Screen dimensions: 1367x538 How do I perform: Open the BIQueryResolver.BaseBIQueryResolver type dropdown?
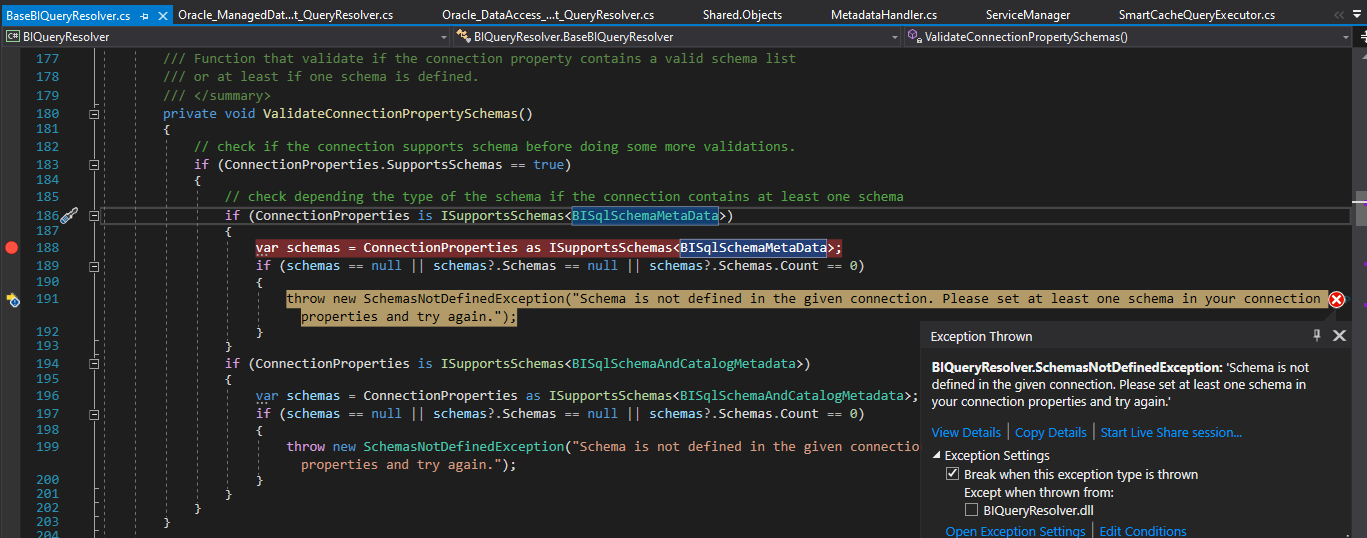coord(895,37)
